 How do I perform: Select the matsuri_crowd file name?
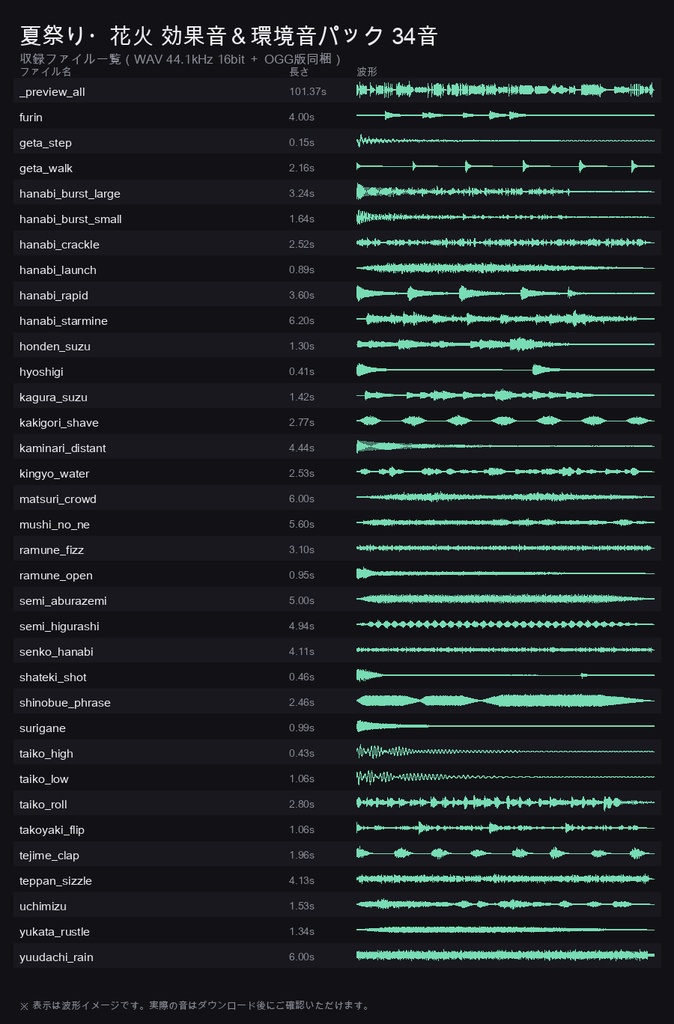[57, 499]
